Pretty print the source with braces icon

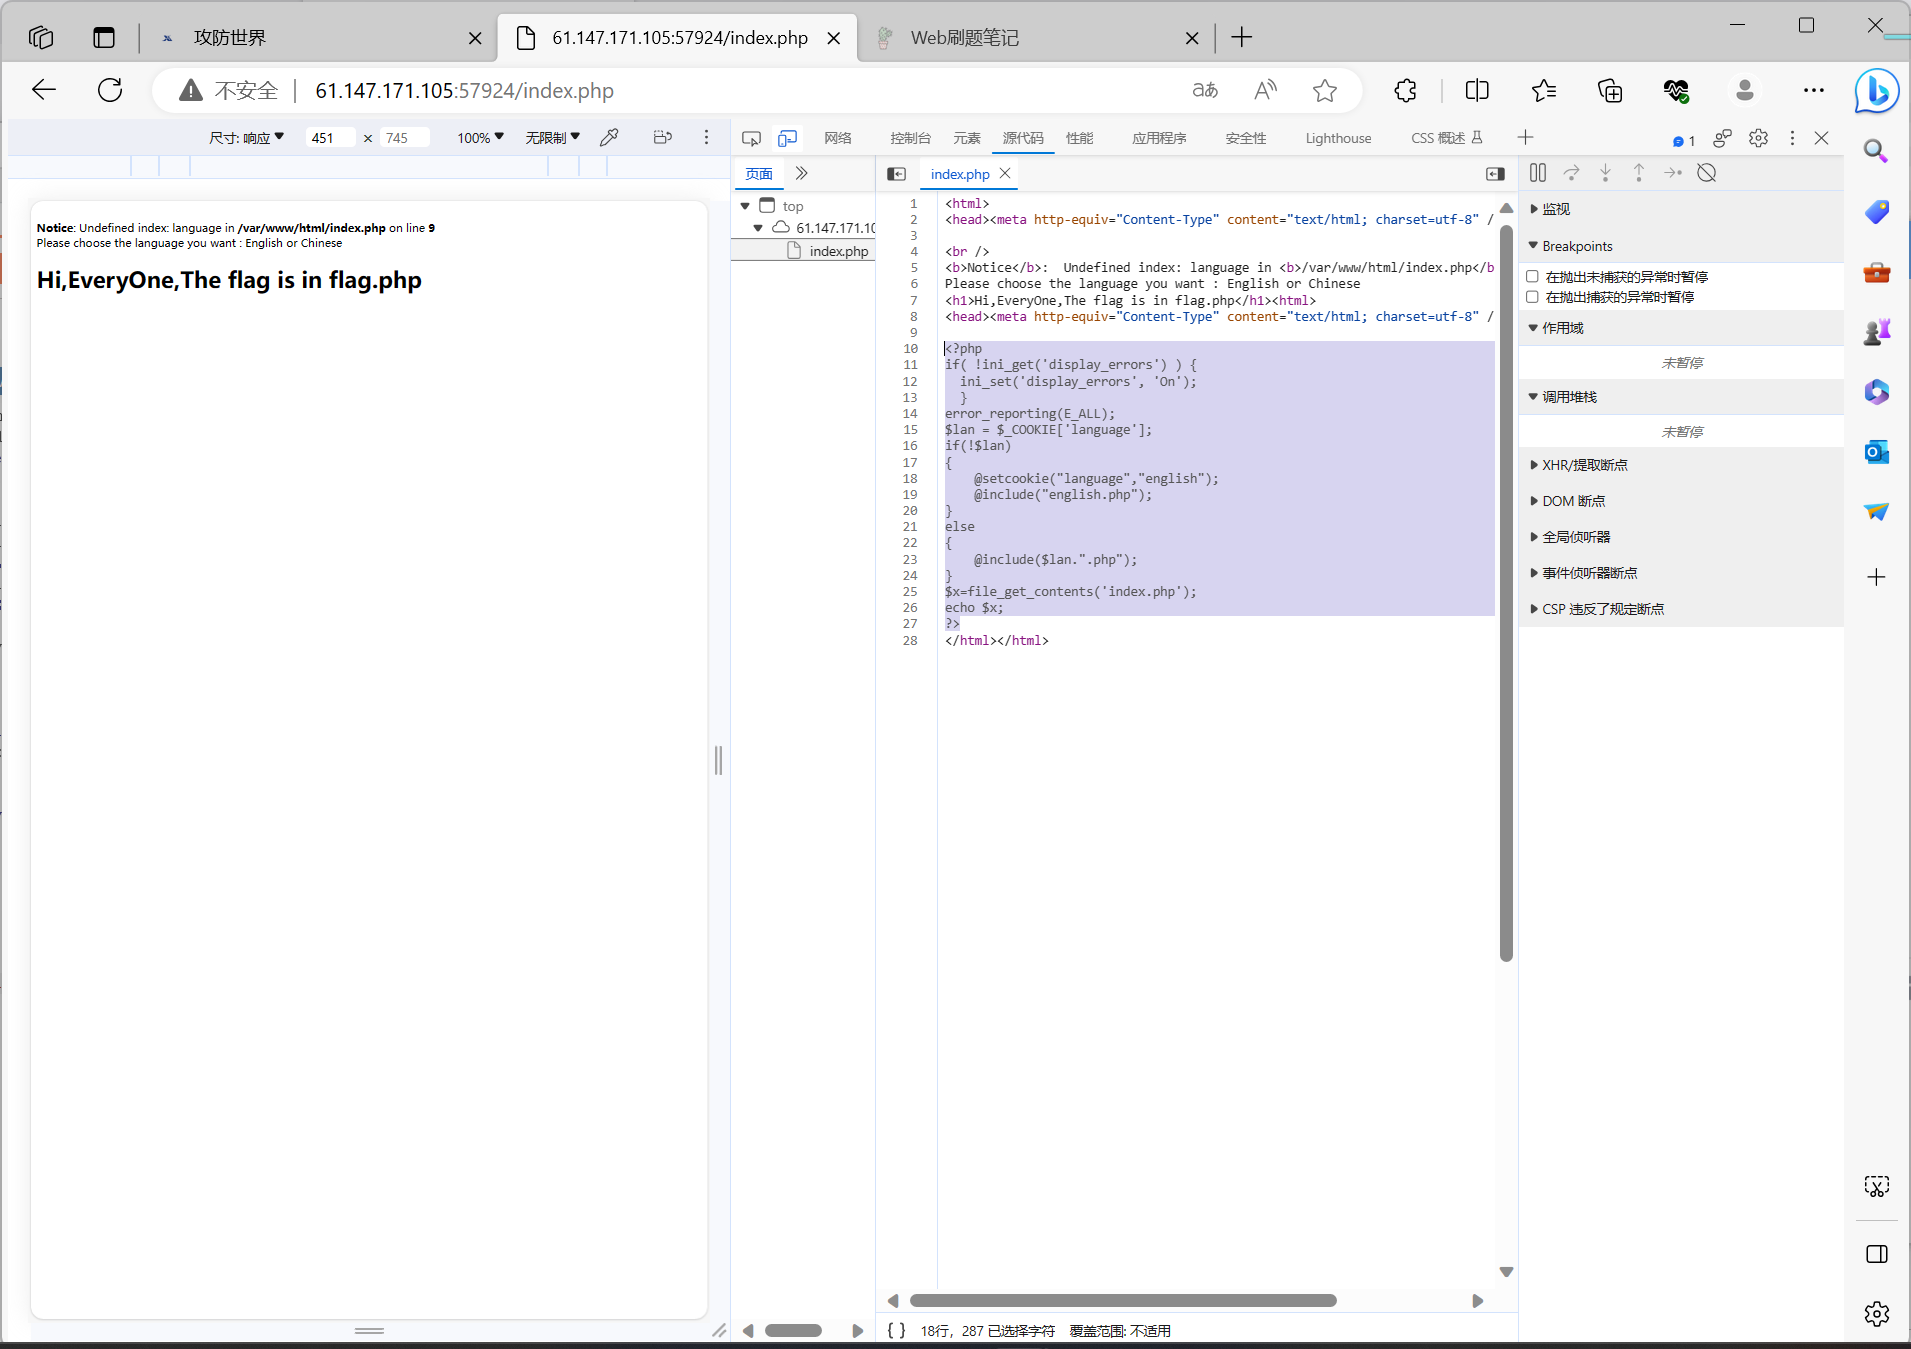pos(897,1330)
